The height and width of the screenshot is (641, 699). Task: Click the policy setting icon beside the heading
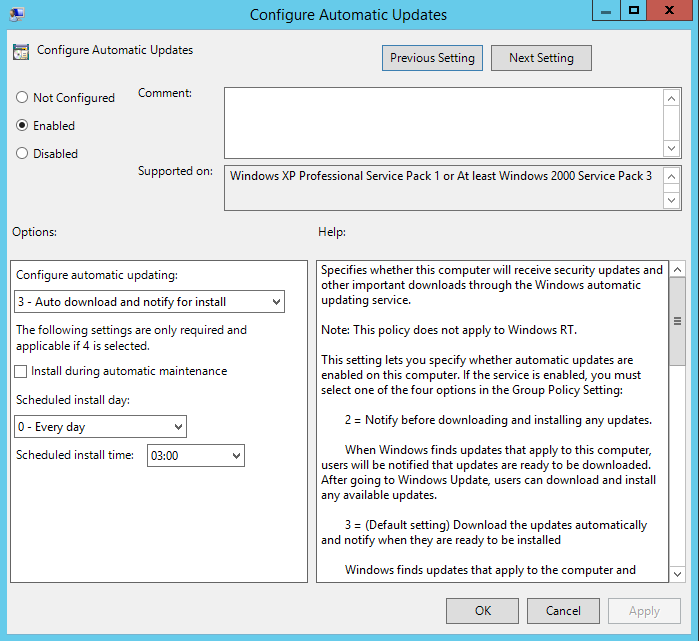pos(21,52)
